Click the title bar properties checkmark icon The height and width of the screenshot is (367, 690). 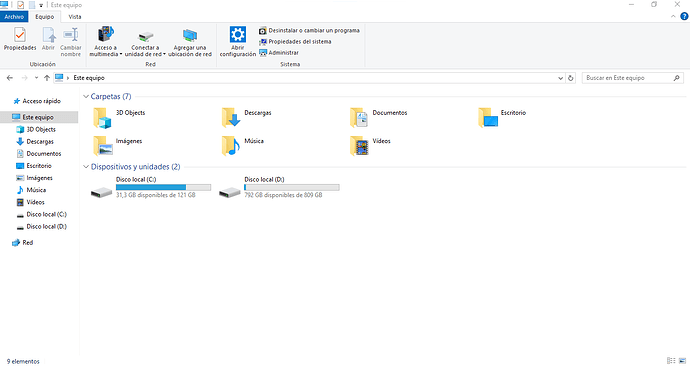point(20,5)
